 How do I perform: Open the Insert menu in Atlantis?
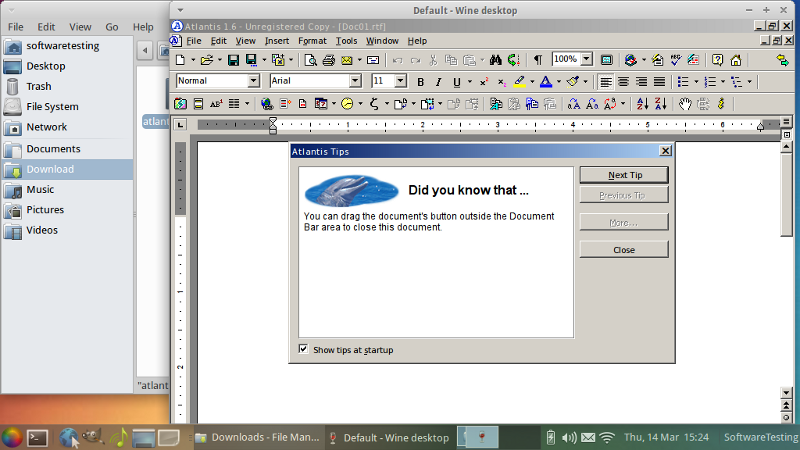(277, 41)
